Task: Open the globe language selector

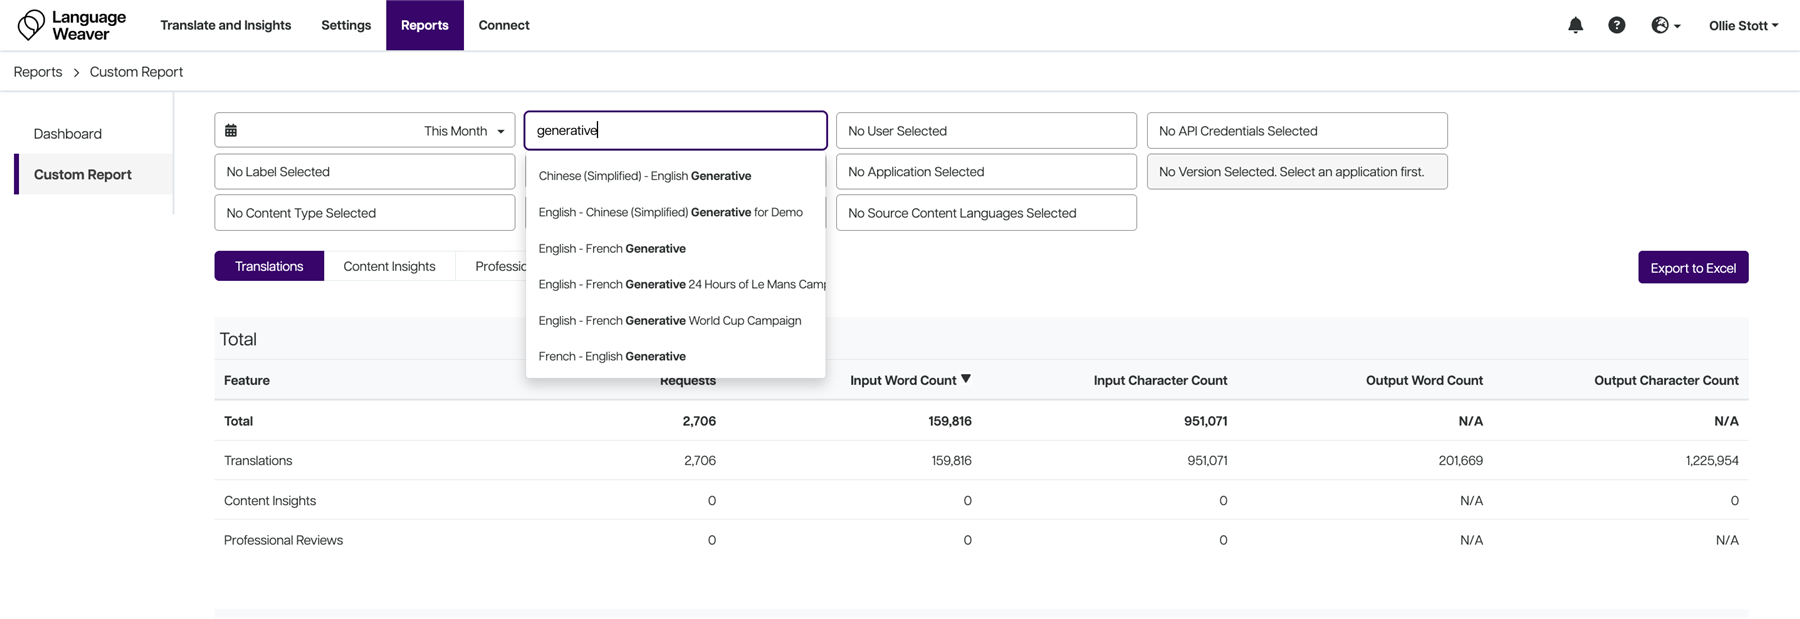Action: click(1664, 25)
